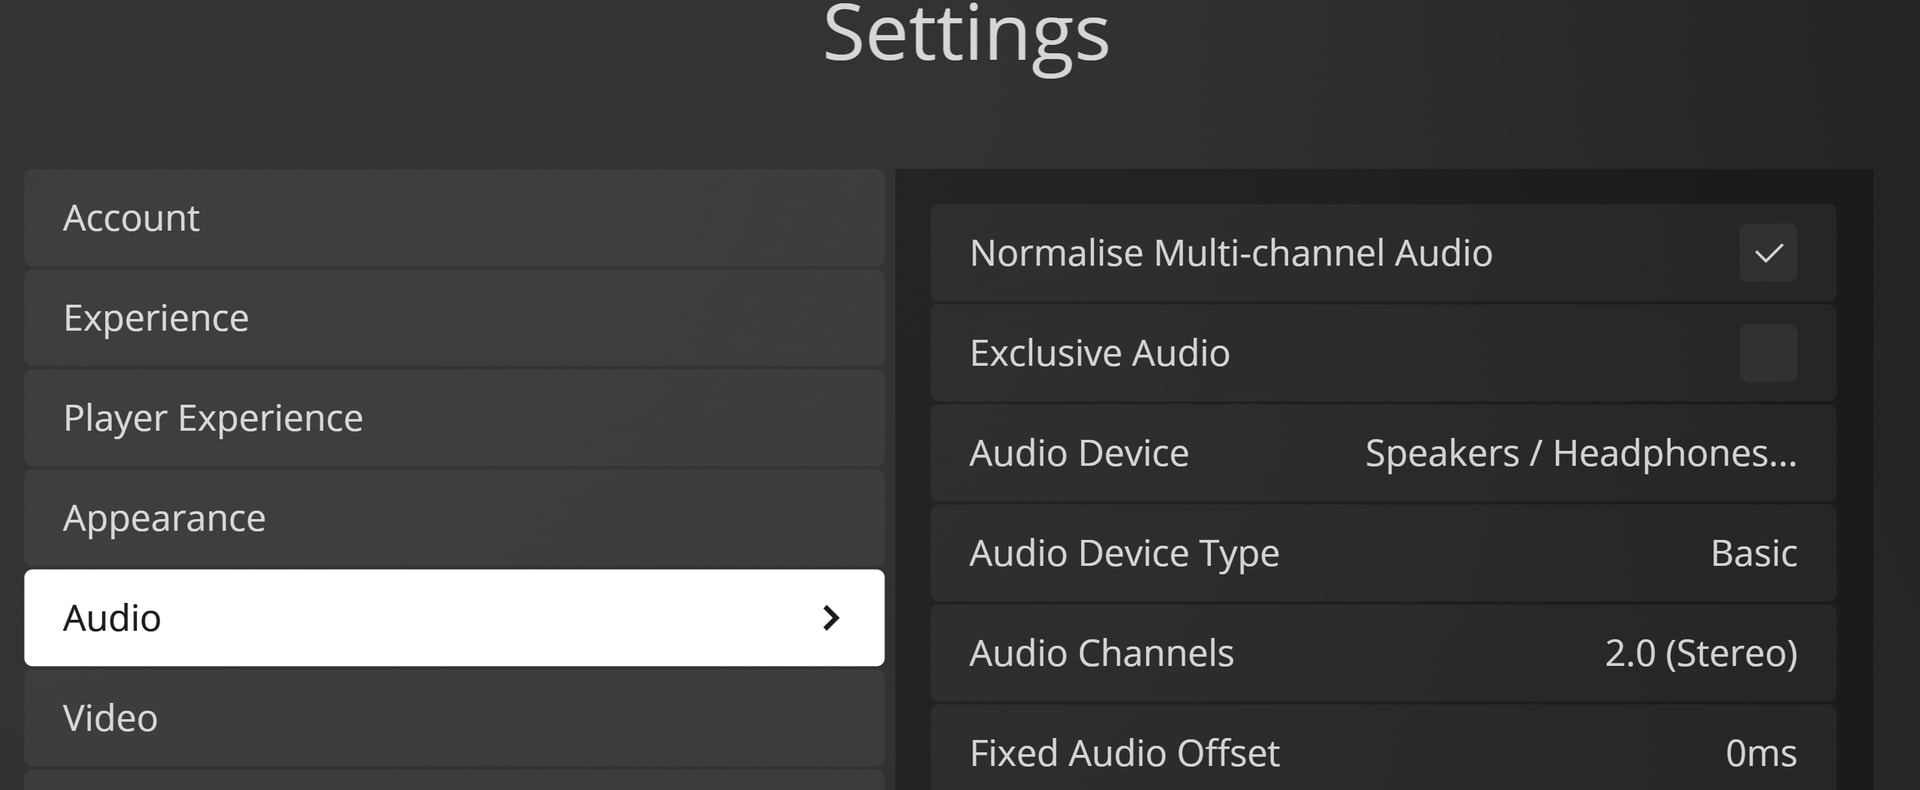Click the Audio Device Type label

1124,553
